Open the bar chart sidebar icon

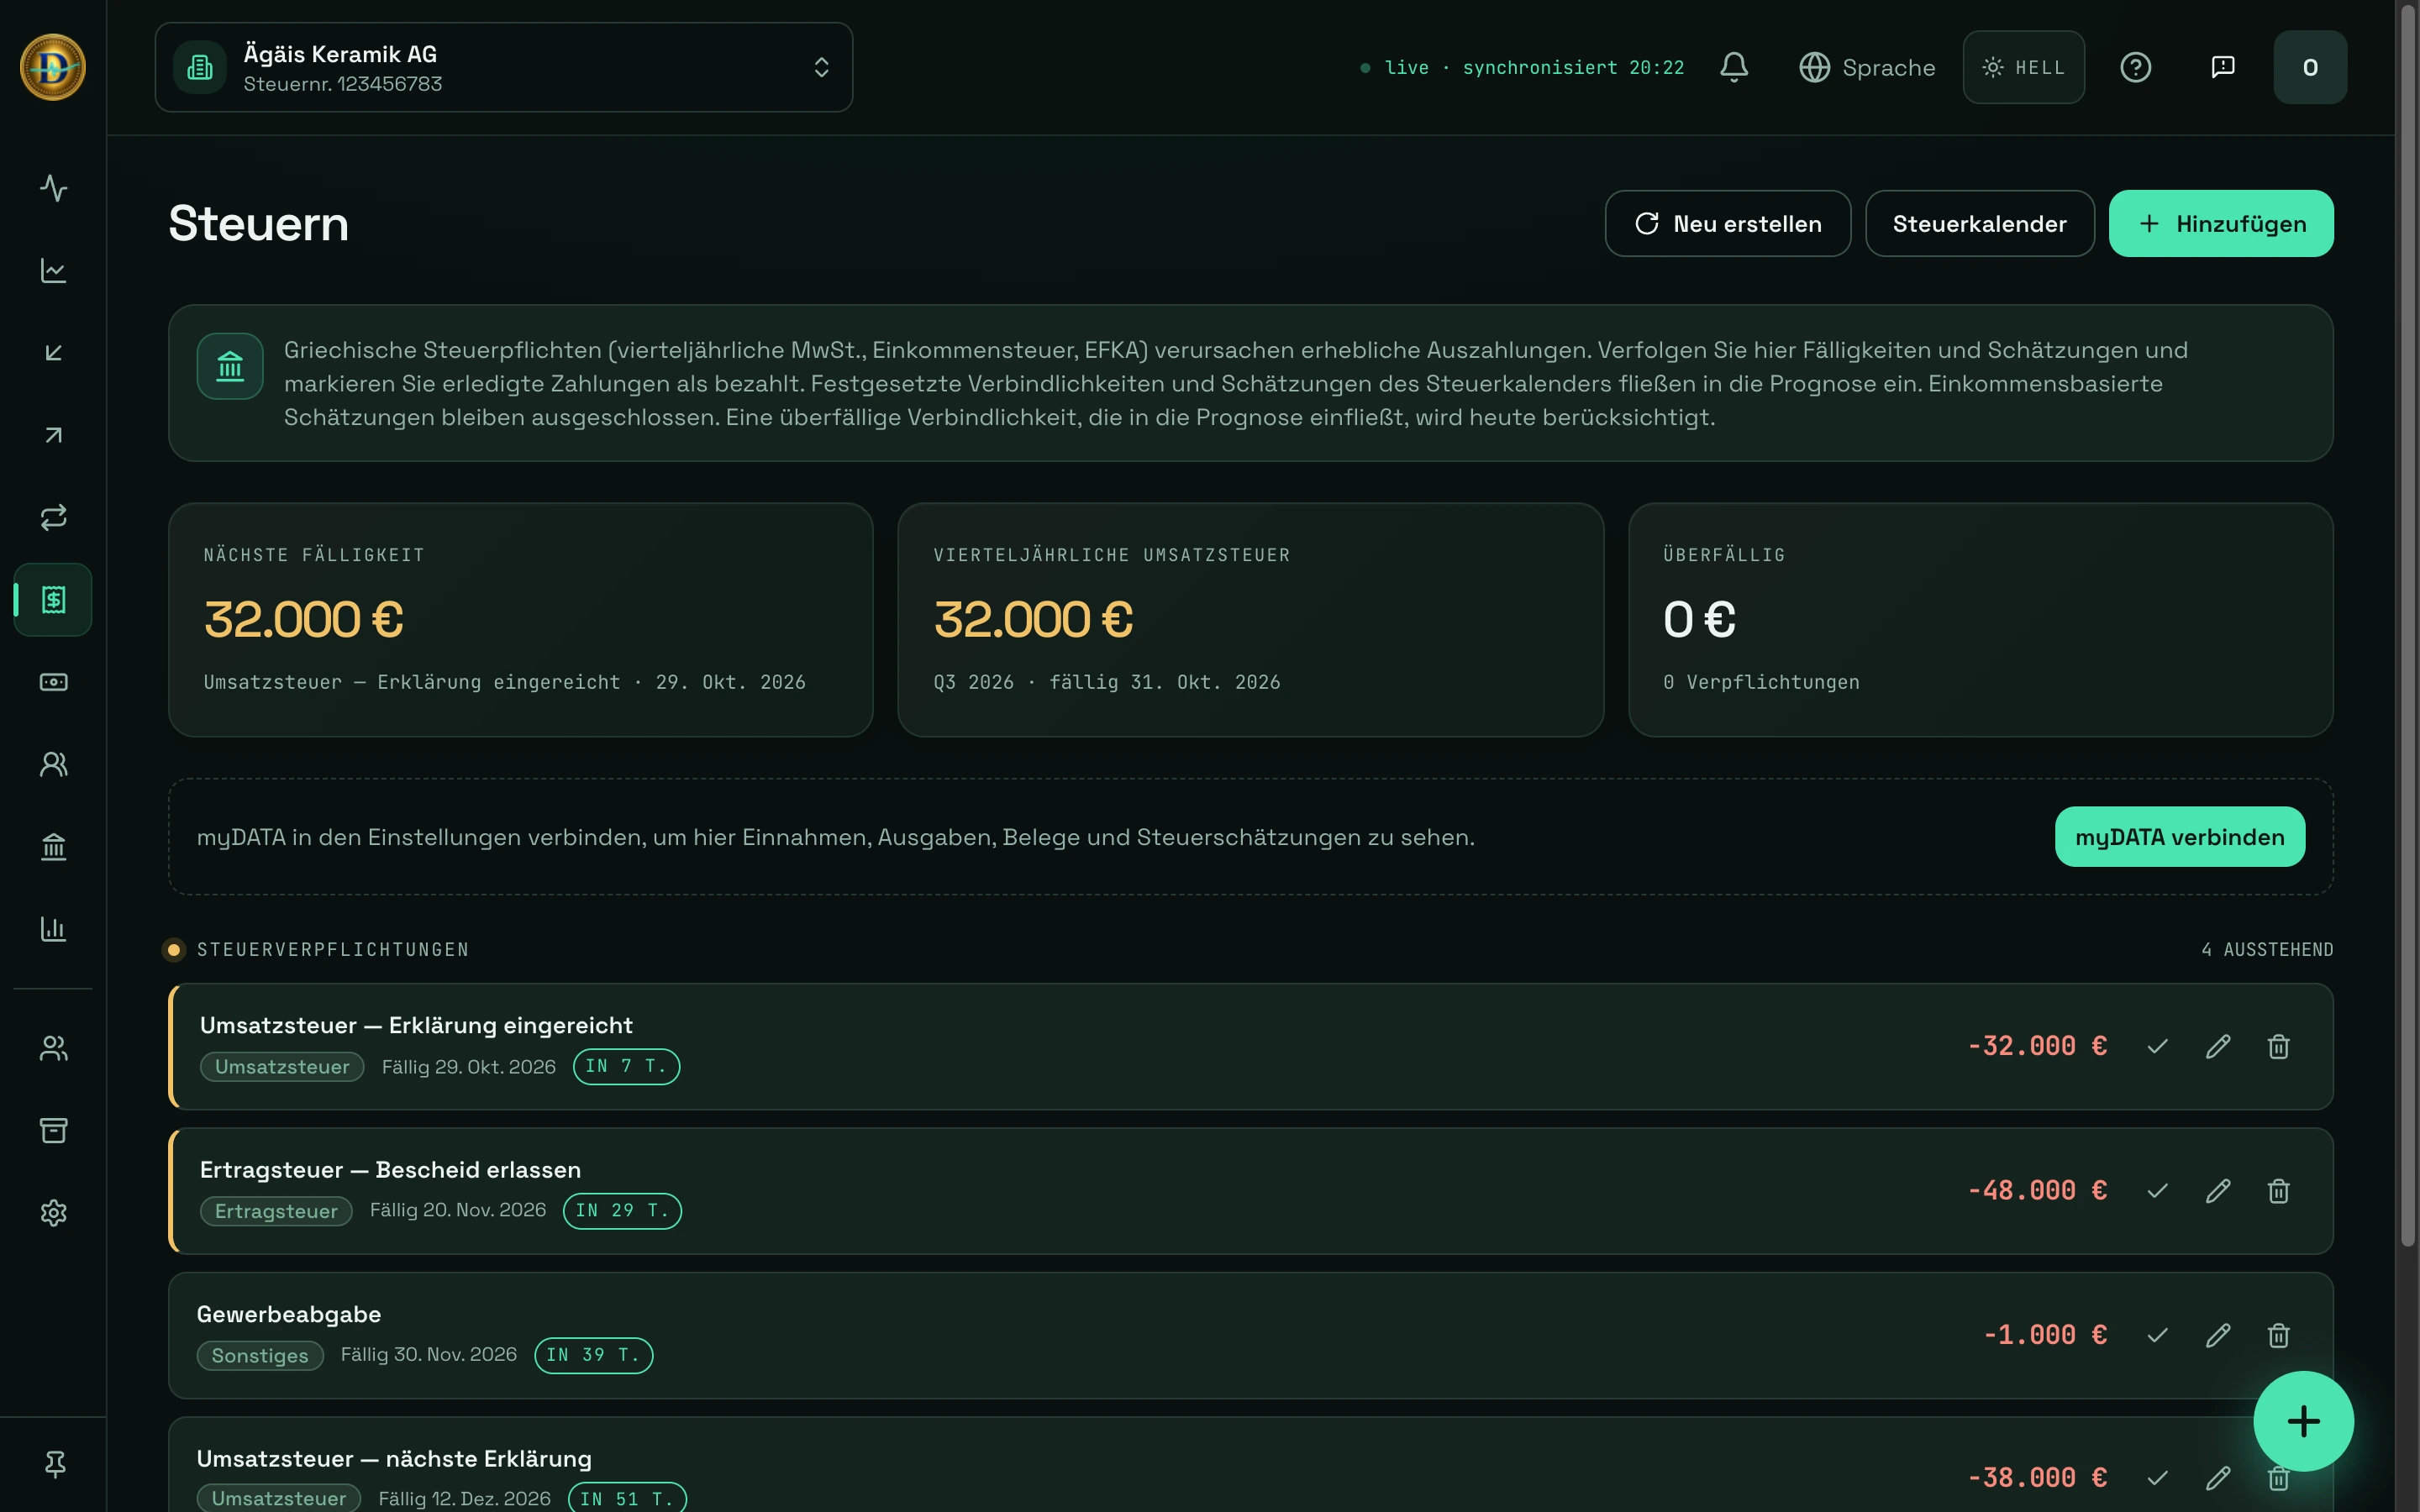tap(53, 929)
